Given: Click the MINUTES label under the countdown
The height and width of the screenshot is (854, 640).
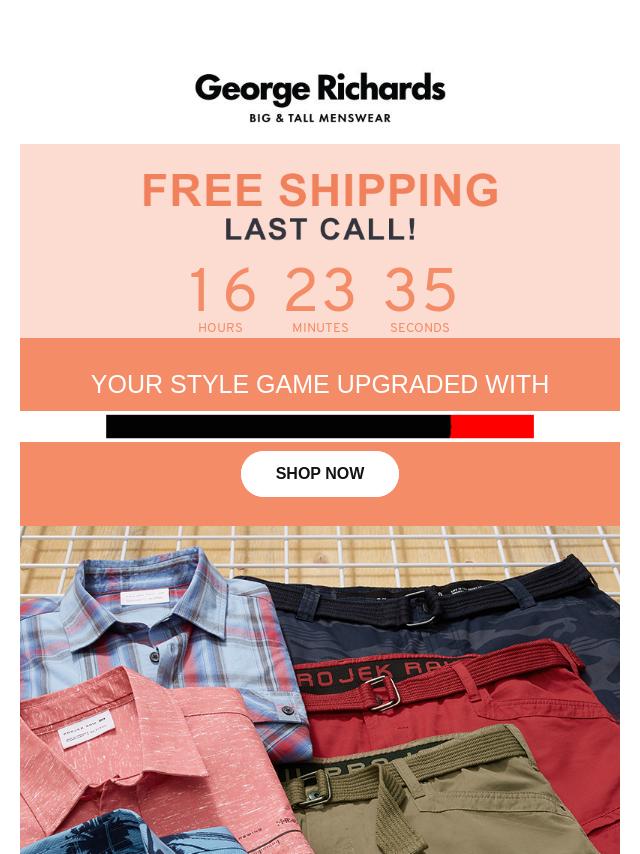Looking at the screenshot, I should [x=320, y=327].
